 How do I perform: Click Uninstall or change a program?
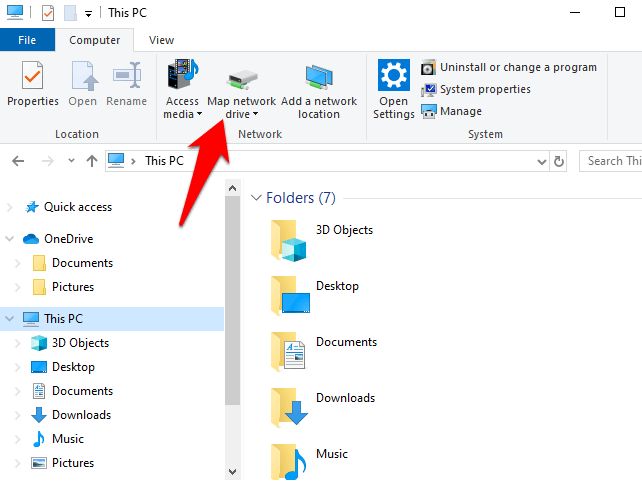click(509, 67)
